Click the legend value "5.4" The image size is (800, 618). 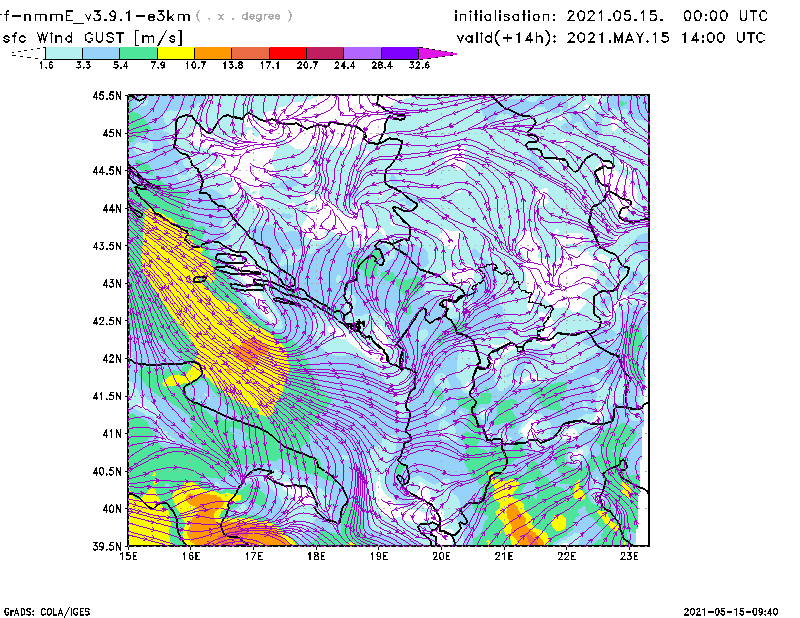click(x=121, y=65)
